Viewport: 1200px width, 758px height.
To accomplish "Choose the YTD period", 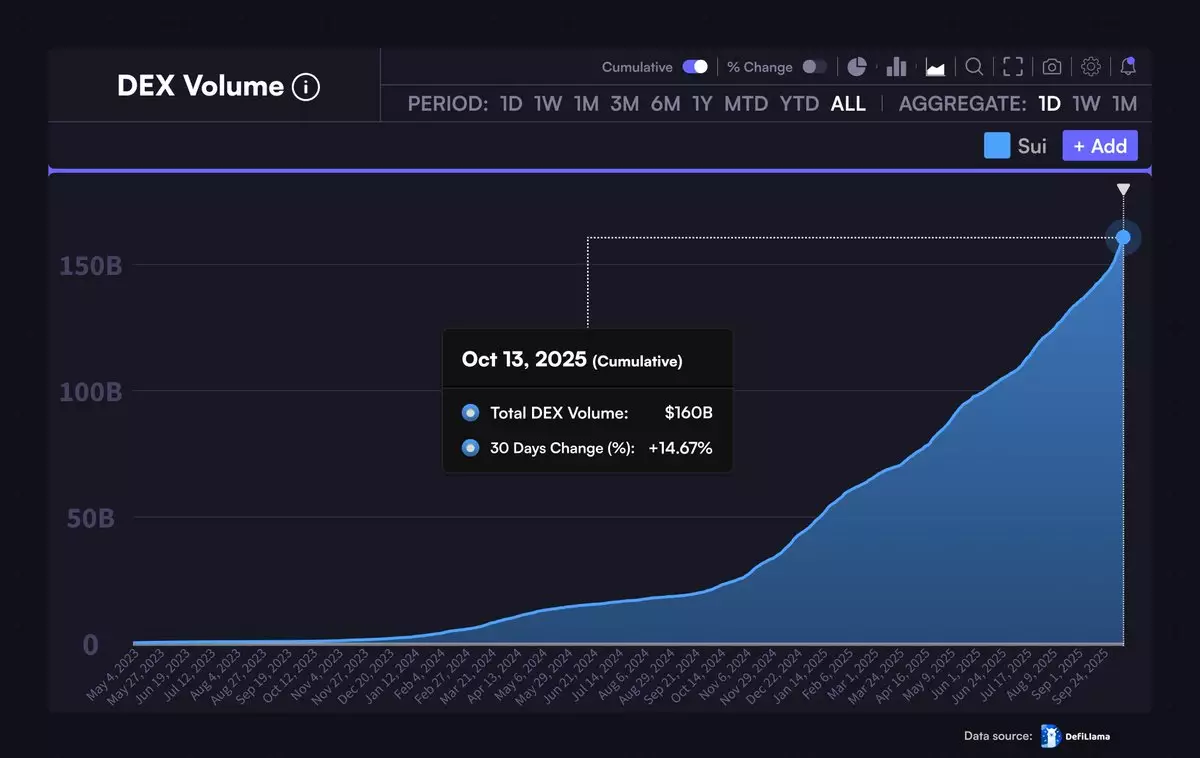I will 799,104.
